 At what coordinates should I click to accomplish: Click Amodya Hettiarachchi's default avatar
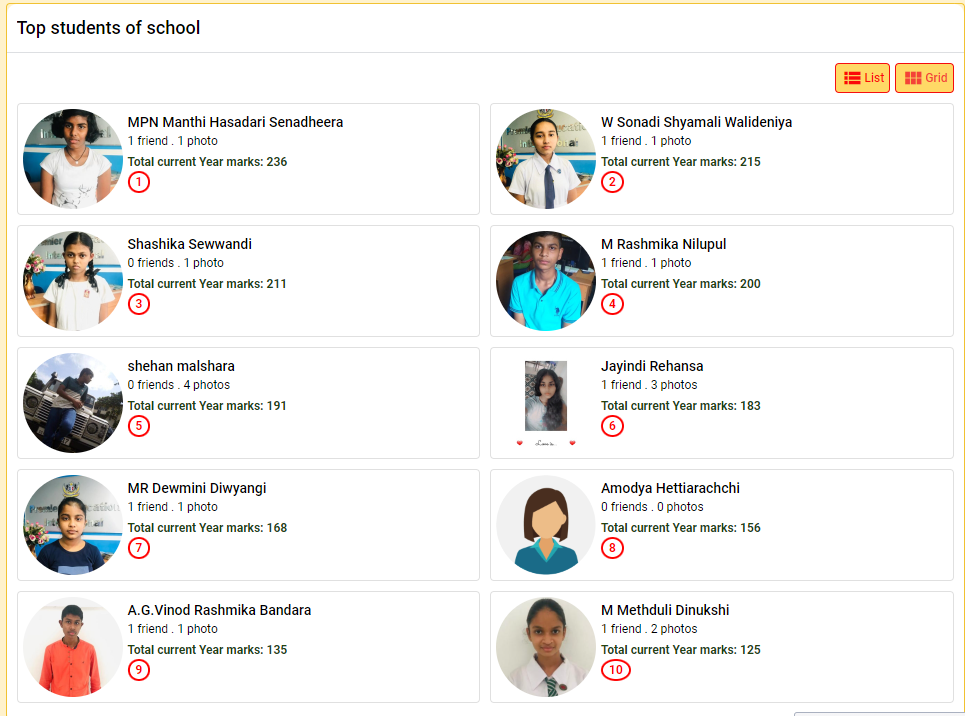(x=546, y=525)
